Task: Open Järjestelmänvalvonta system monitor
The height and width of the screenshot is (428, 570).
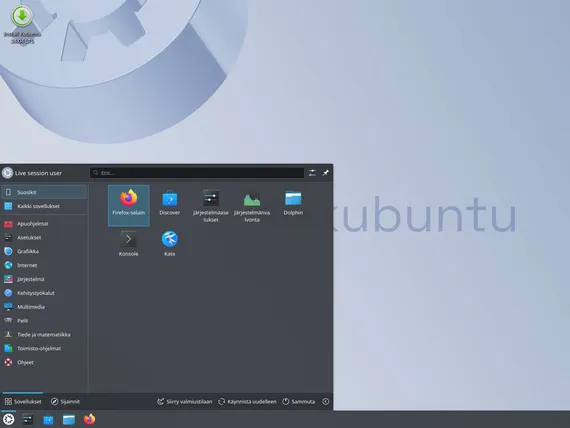Action: [252, 205]
